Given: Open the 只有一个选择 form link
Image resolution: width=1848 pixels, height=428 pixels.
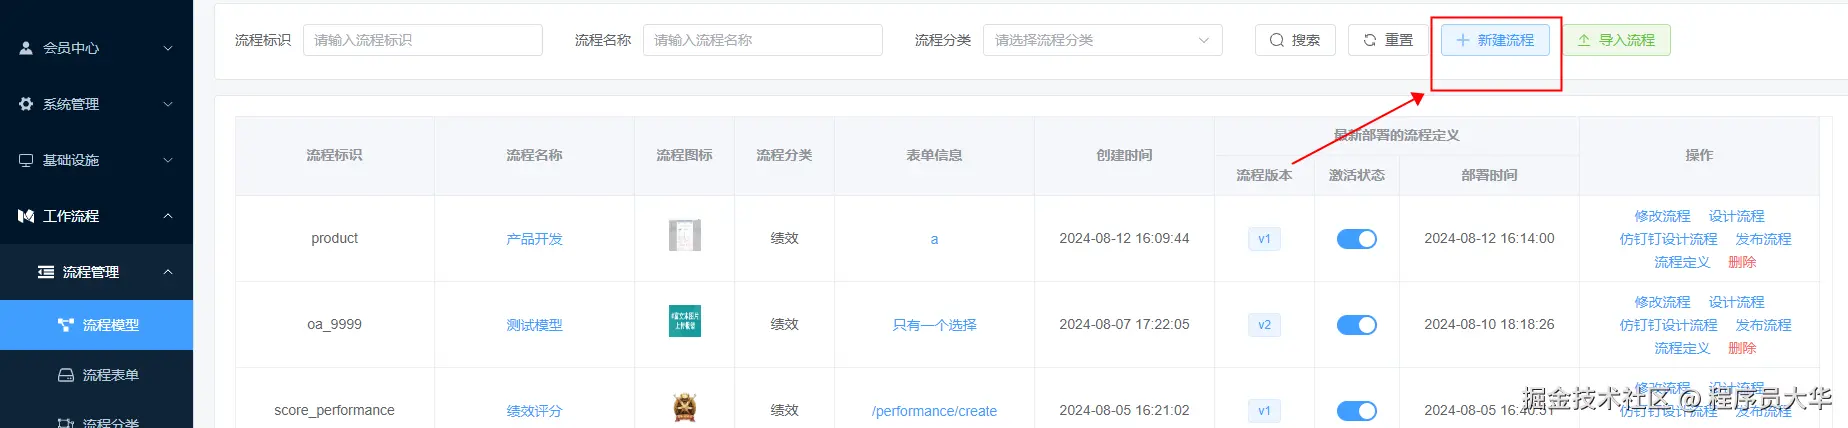Looking at the screenshot, I should [935, 325].
